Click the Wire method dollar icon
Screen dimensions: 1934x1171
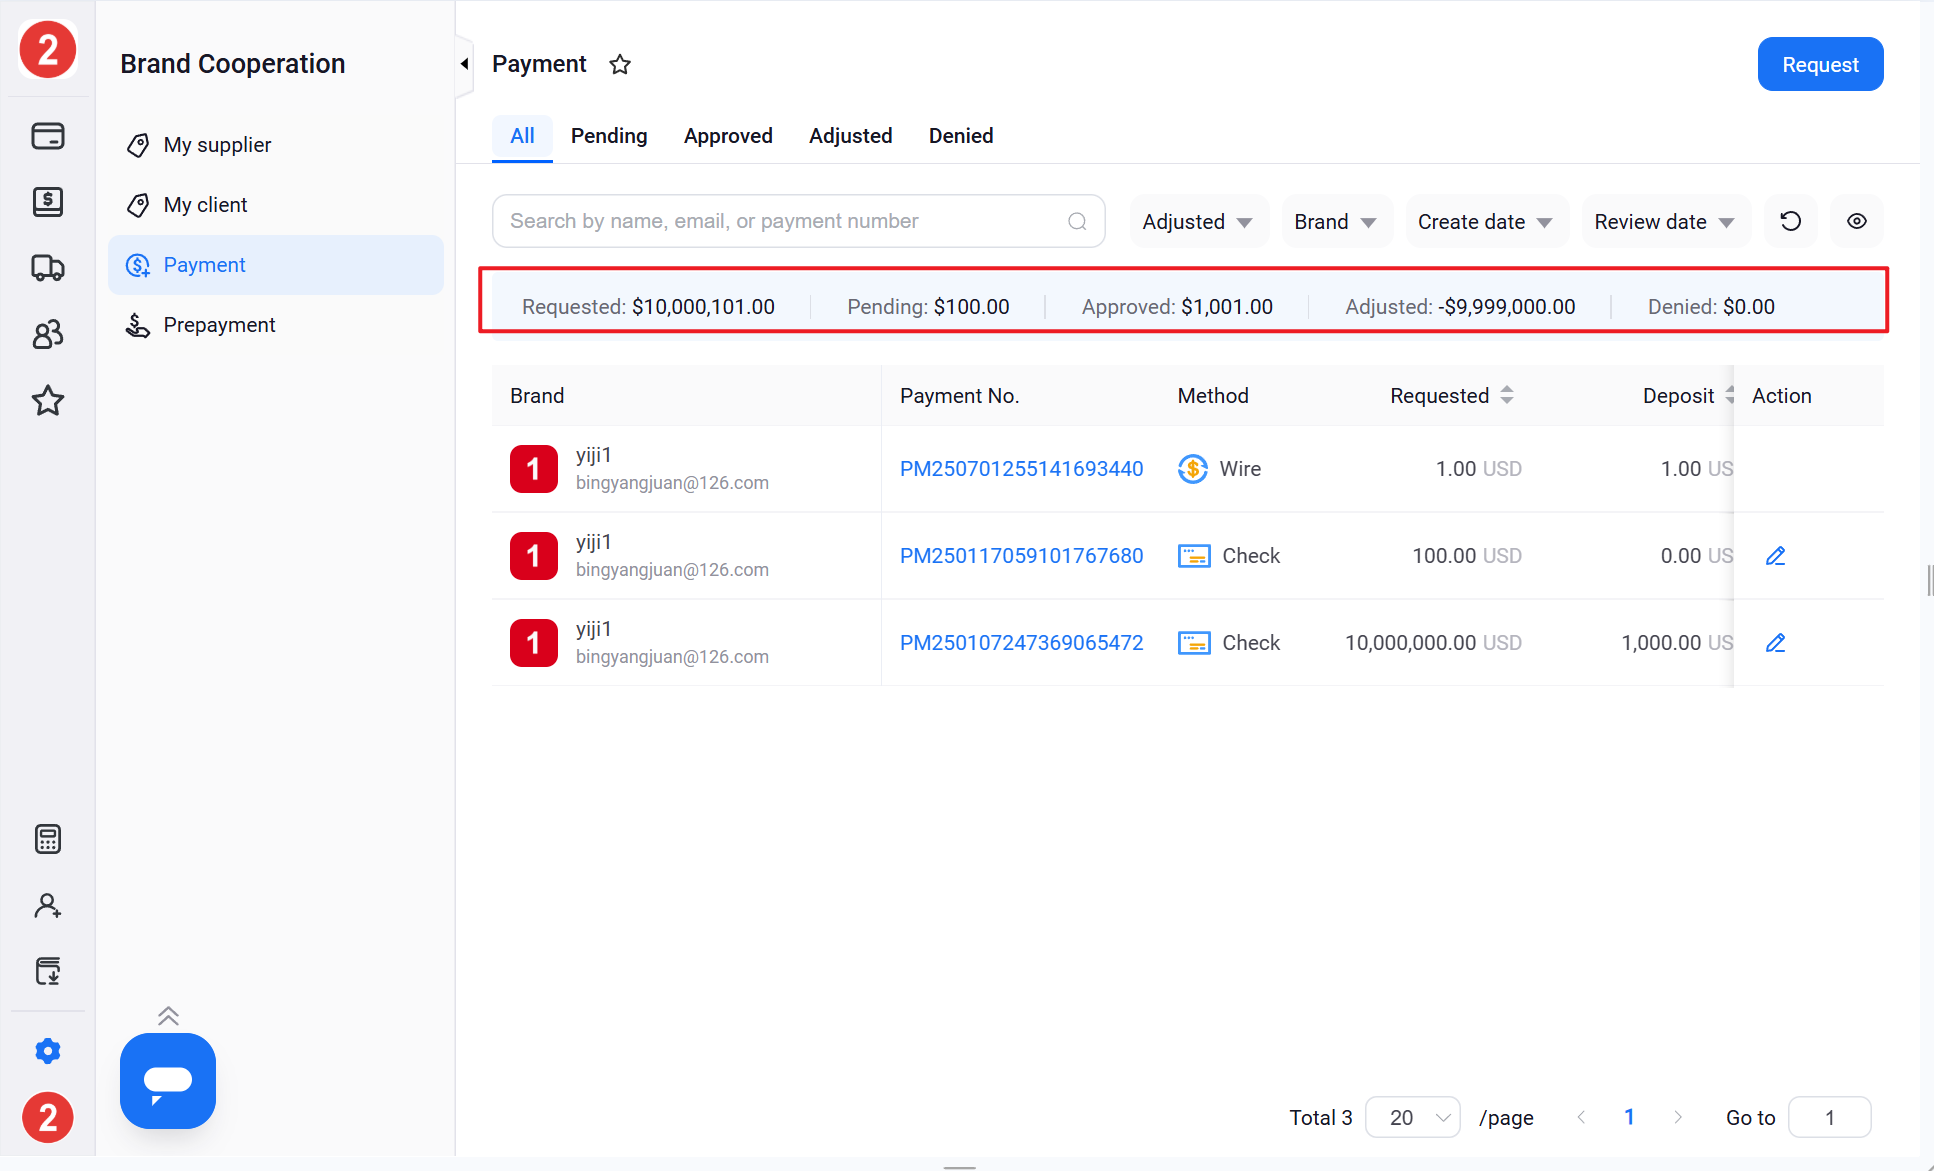pyautogui.click(x=1192, y=469)
